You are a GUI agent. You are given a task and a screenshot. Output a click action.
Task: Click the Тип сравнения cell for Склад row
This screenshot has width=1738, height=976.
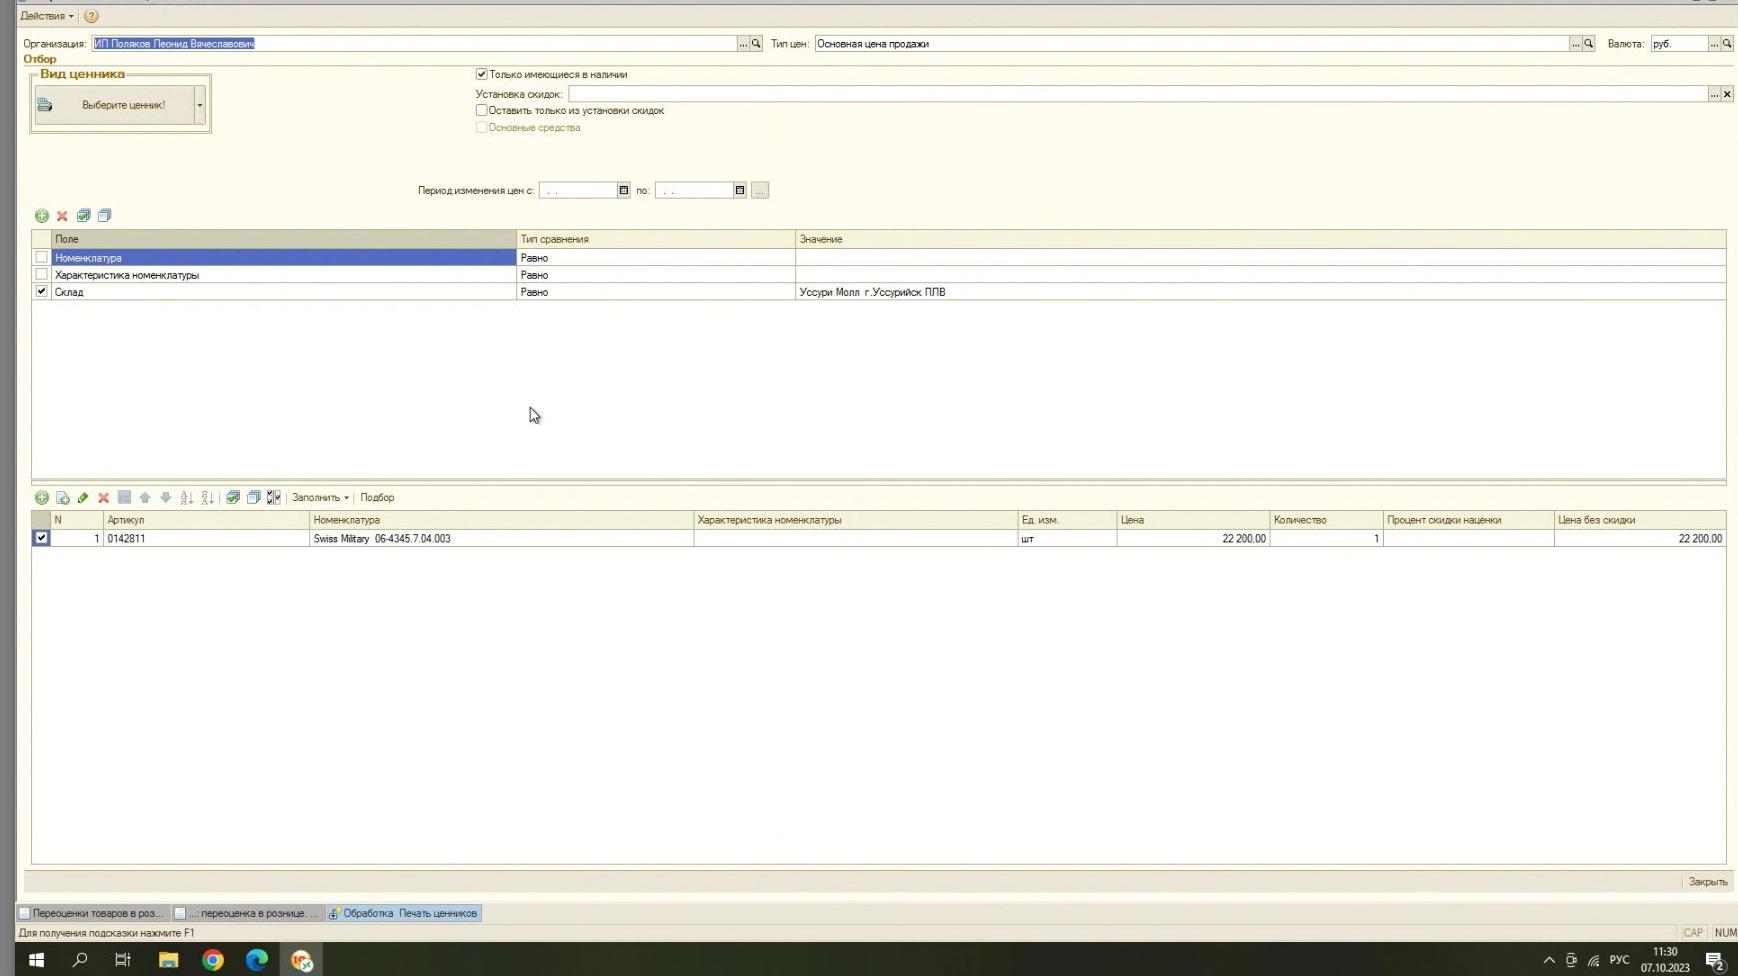656,292
